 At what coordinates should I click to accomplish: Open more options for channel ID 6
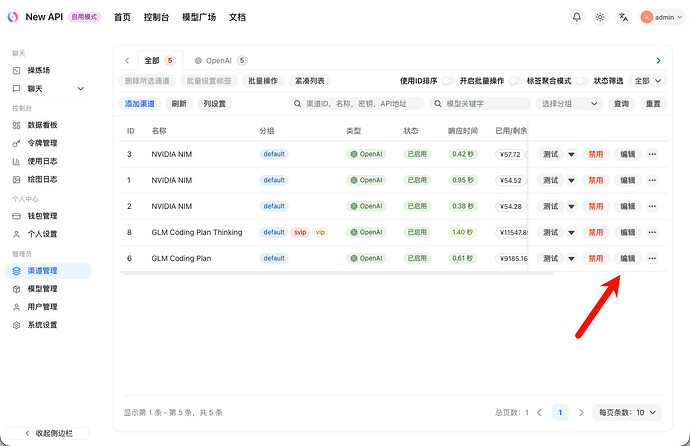click(652, 258)
